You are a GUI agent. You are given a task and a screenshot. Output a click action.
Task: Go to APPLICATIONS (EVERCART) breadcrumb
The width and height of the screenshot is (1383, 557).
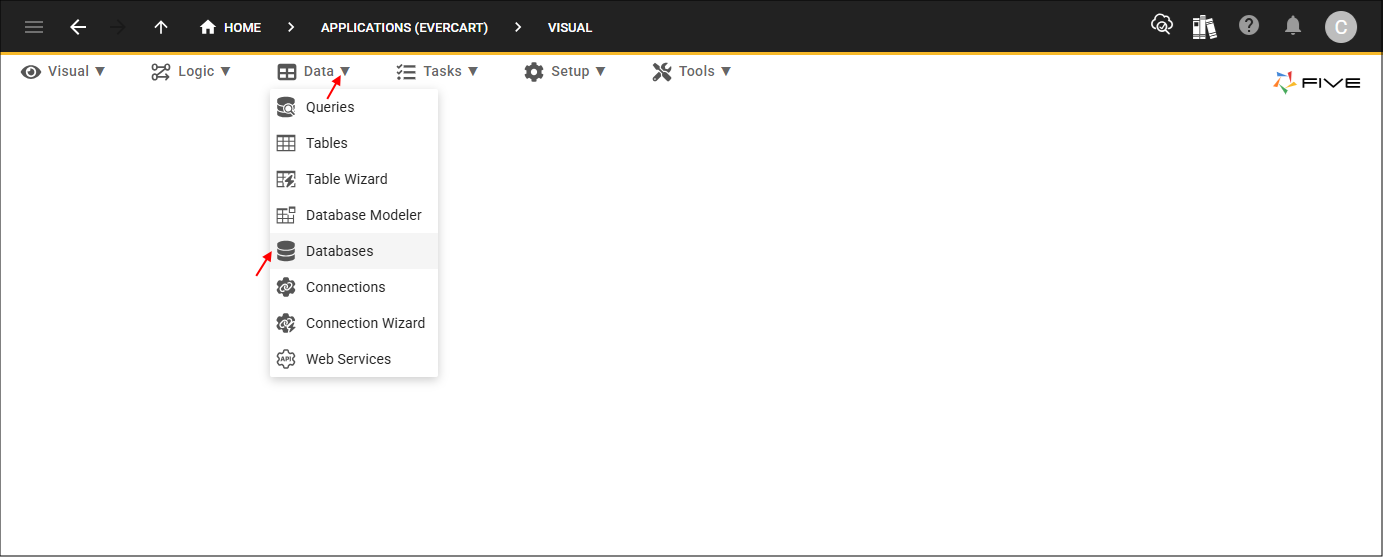click(x=404, y=28)
